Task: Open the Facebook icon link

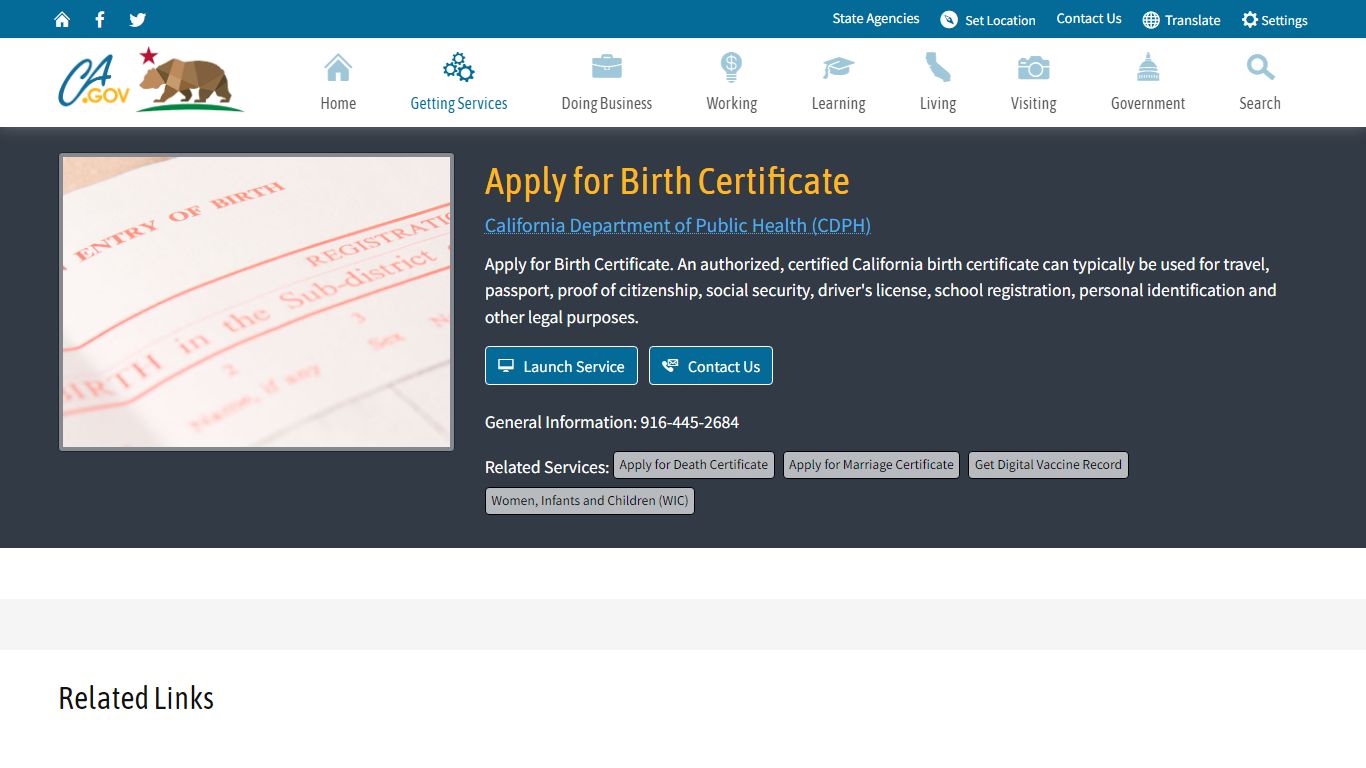Action: coord(100,20)
